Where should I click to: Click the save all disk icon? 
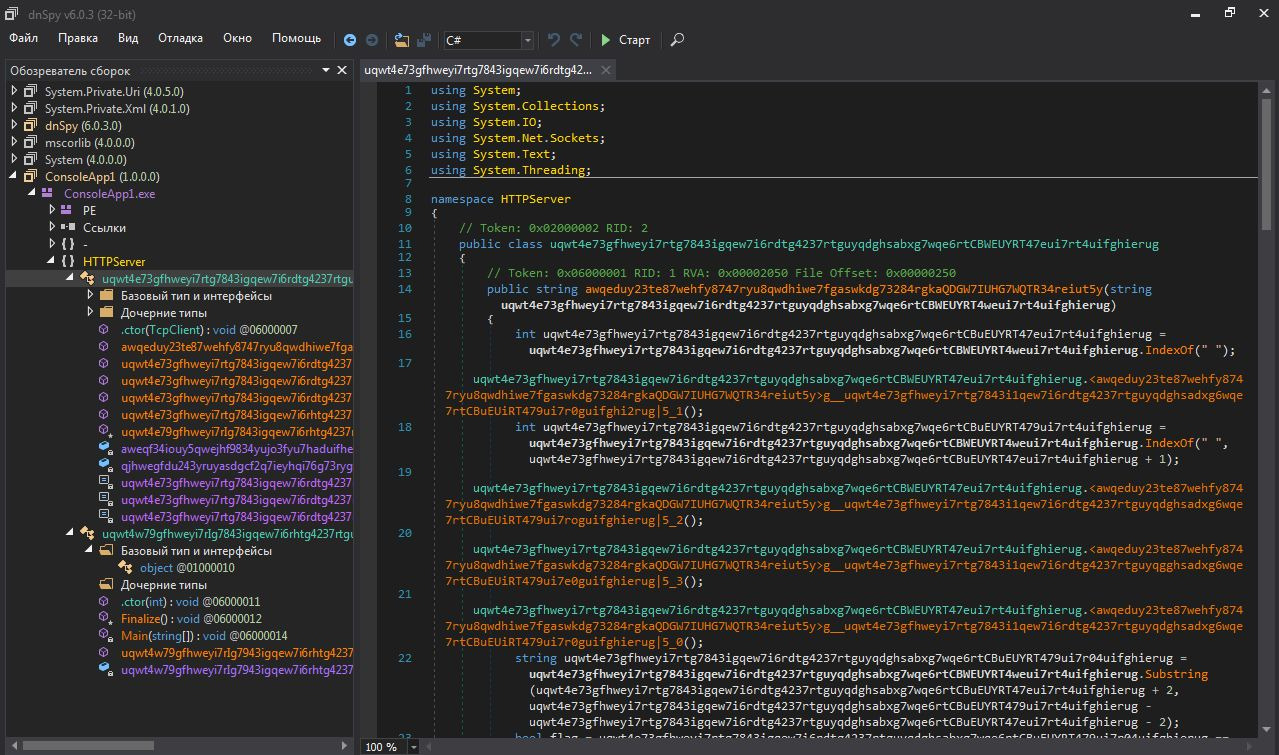(424, 40)
